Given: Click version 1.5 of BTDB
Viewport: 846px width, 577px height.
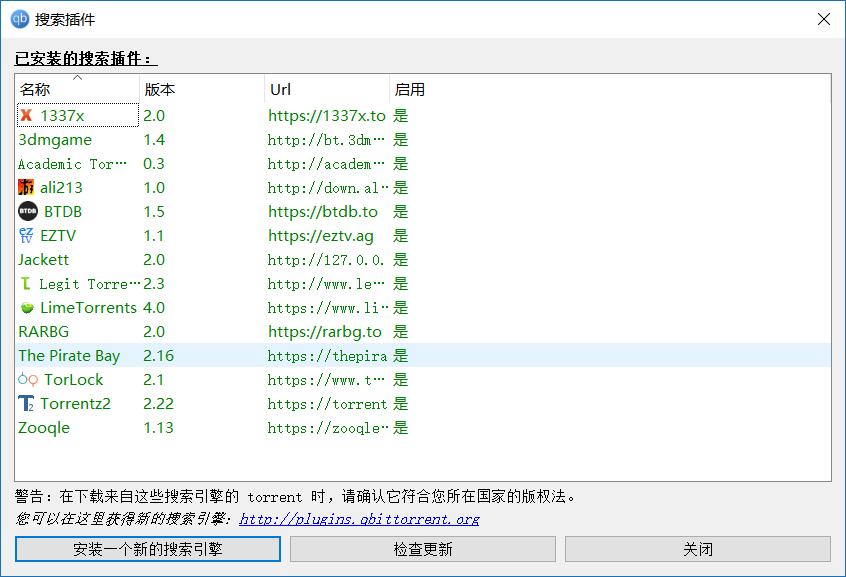Looking at the screenshot, I should point(154,212).
